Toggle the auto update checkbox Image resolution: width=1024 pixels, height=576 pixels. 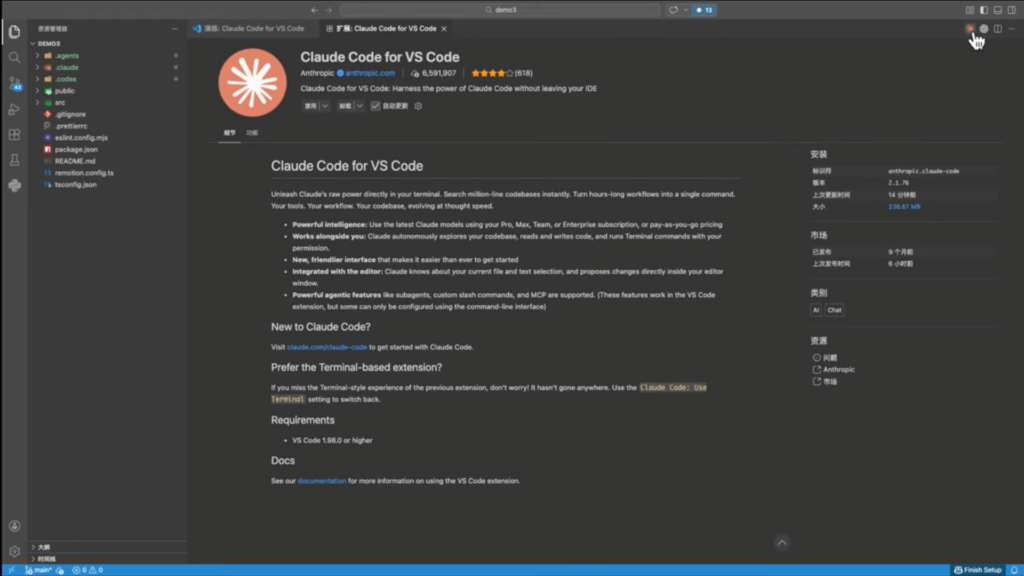(375, 106)
